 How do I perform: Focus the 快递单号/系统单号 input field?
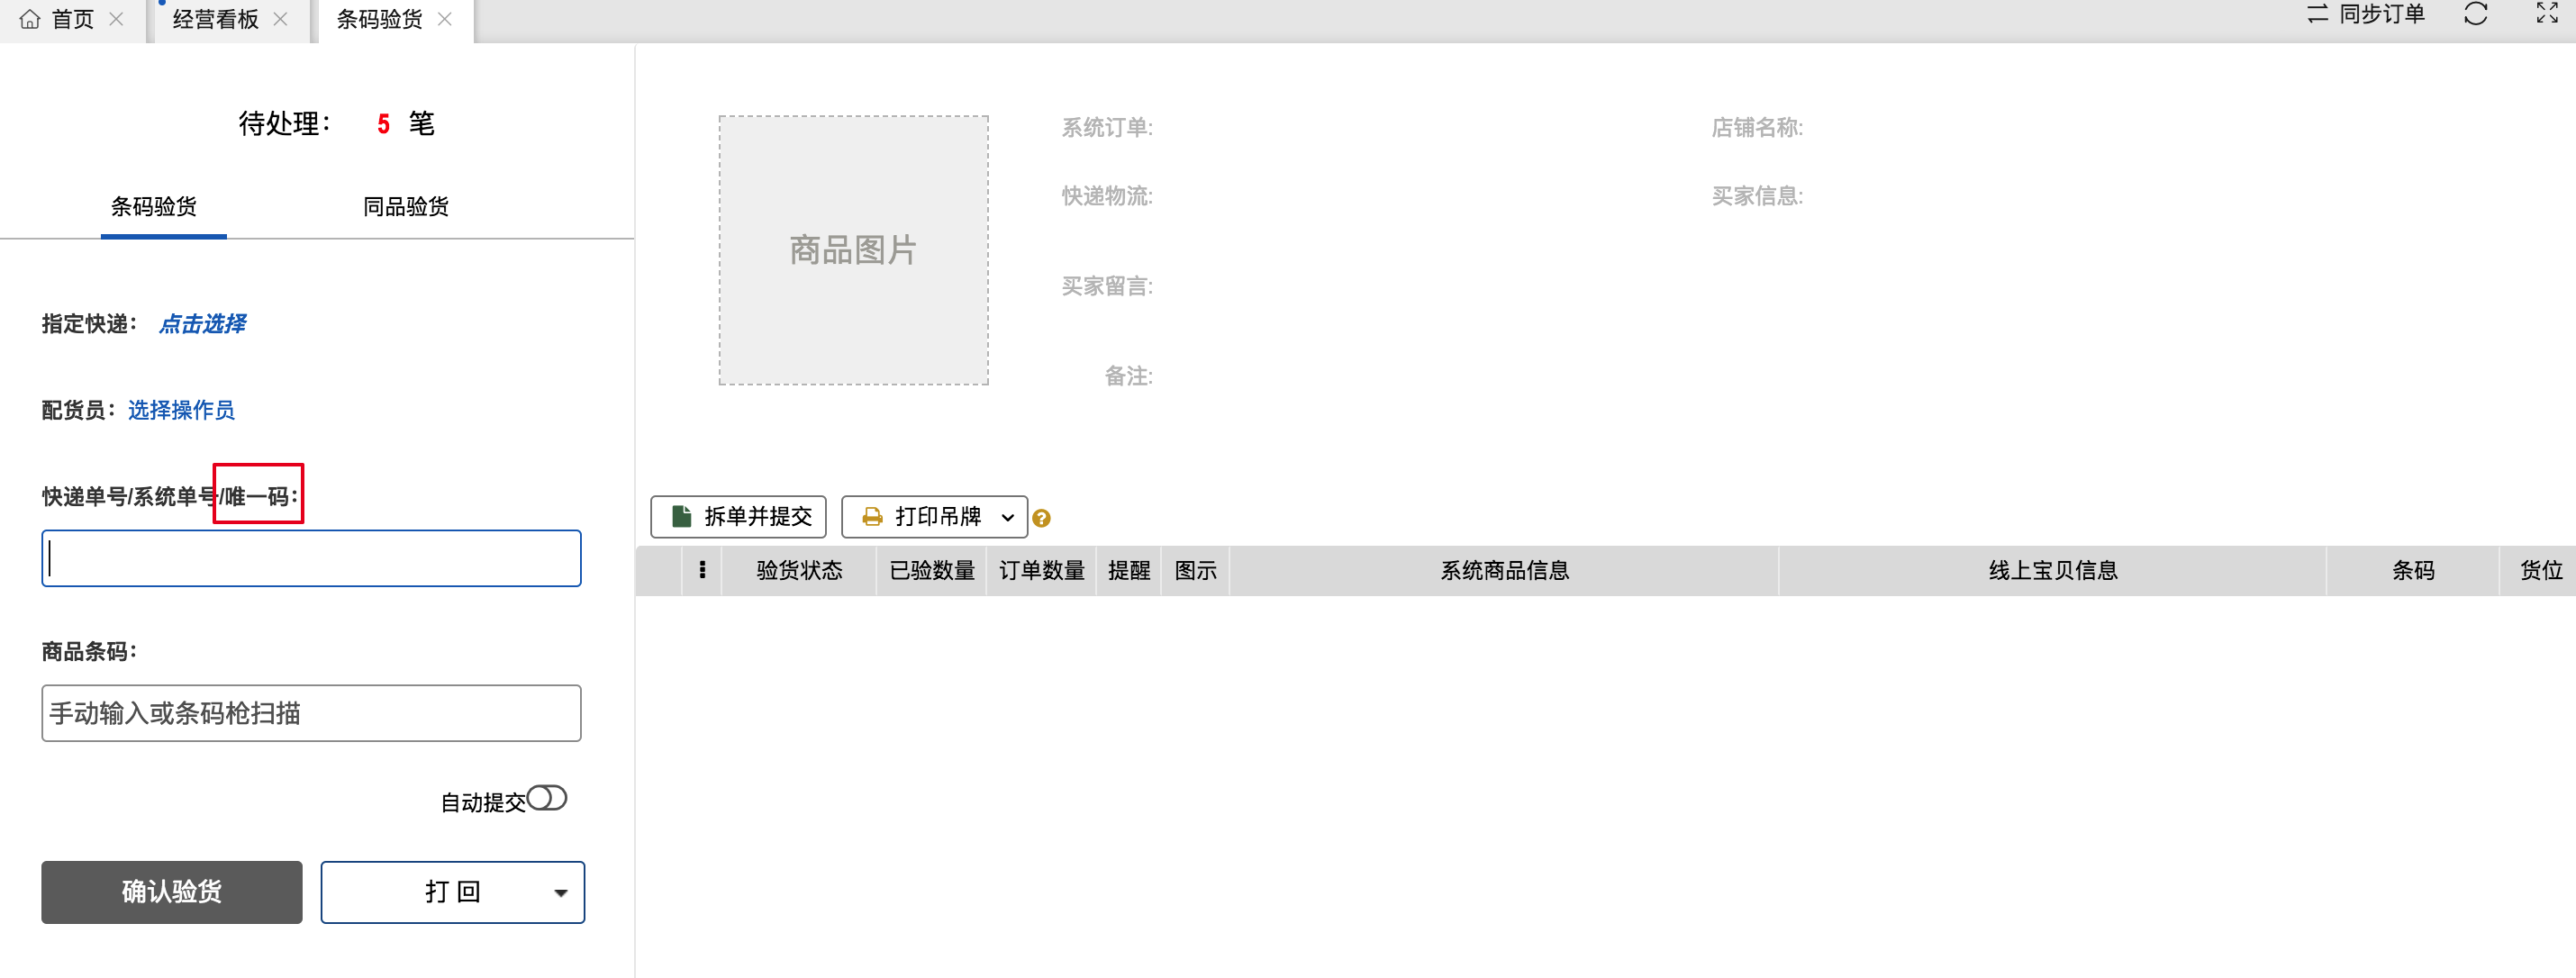pos(311,558)
